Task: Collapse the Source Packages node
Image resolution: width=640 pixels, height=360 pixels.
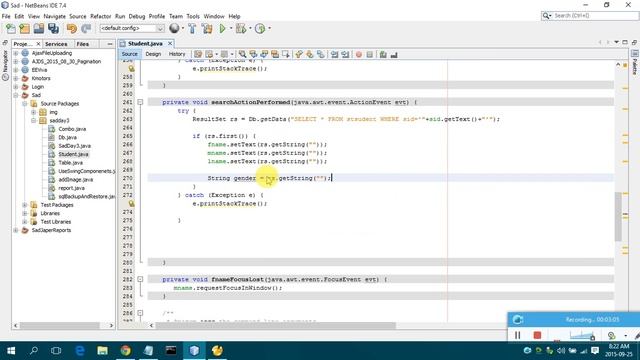Action: (x=25, y=104)
